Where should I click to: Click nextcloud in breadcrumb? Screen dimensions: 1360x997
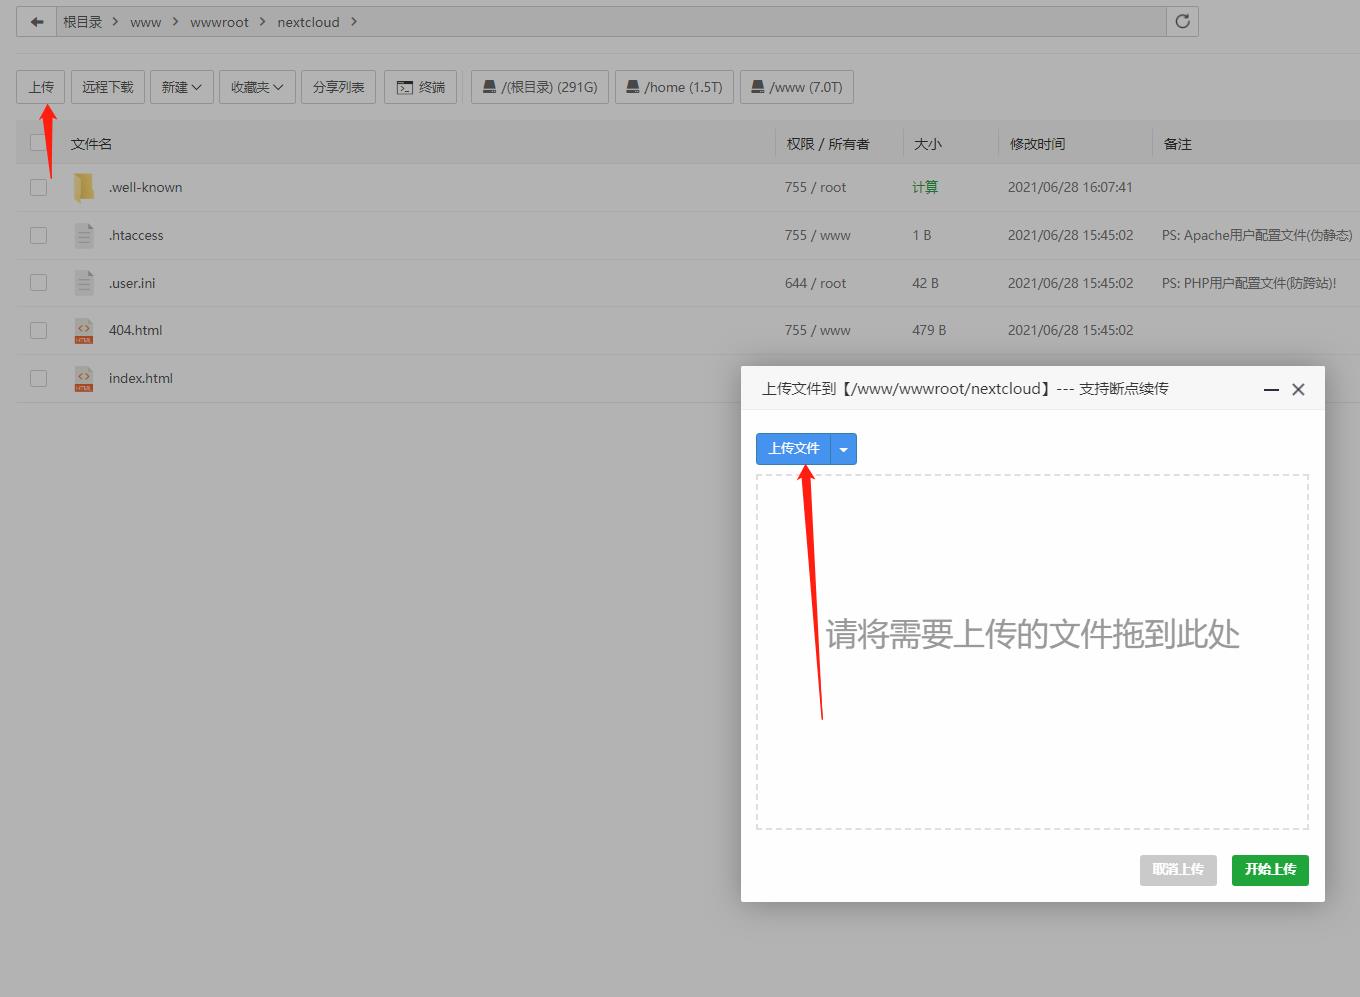[x=308, y=22]
